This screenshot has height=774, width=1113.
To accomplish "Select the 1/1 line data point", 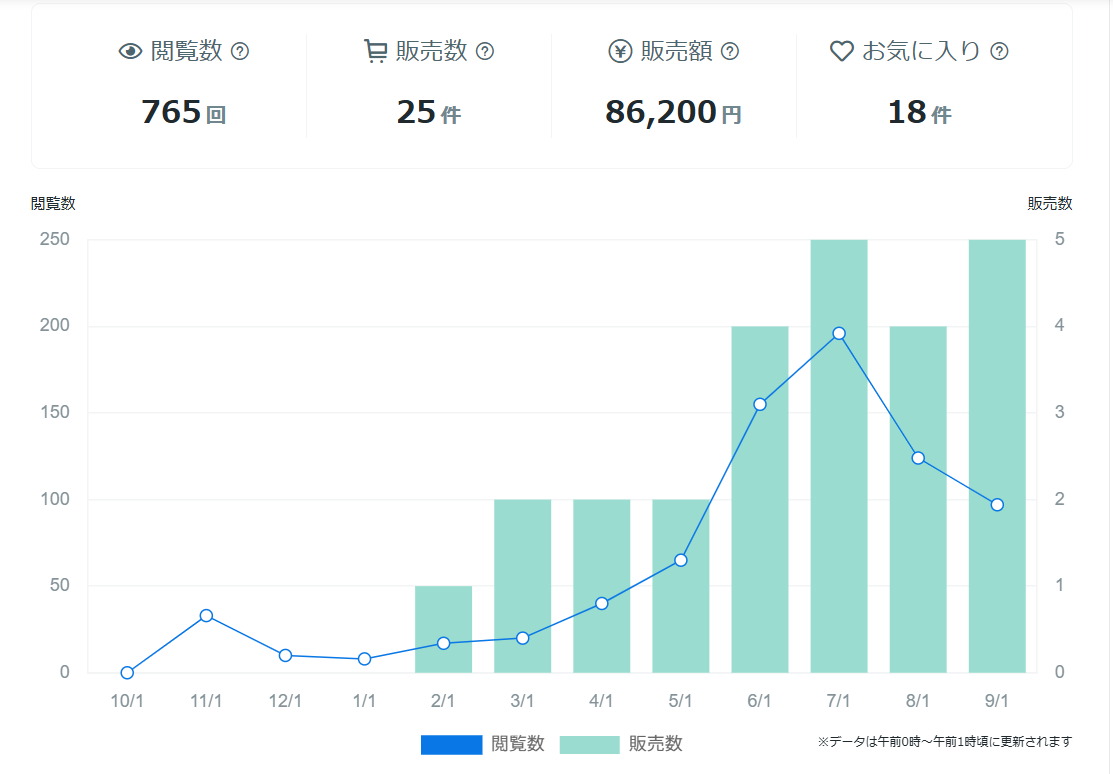I will (x=364, y=659).
